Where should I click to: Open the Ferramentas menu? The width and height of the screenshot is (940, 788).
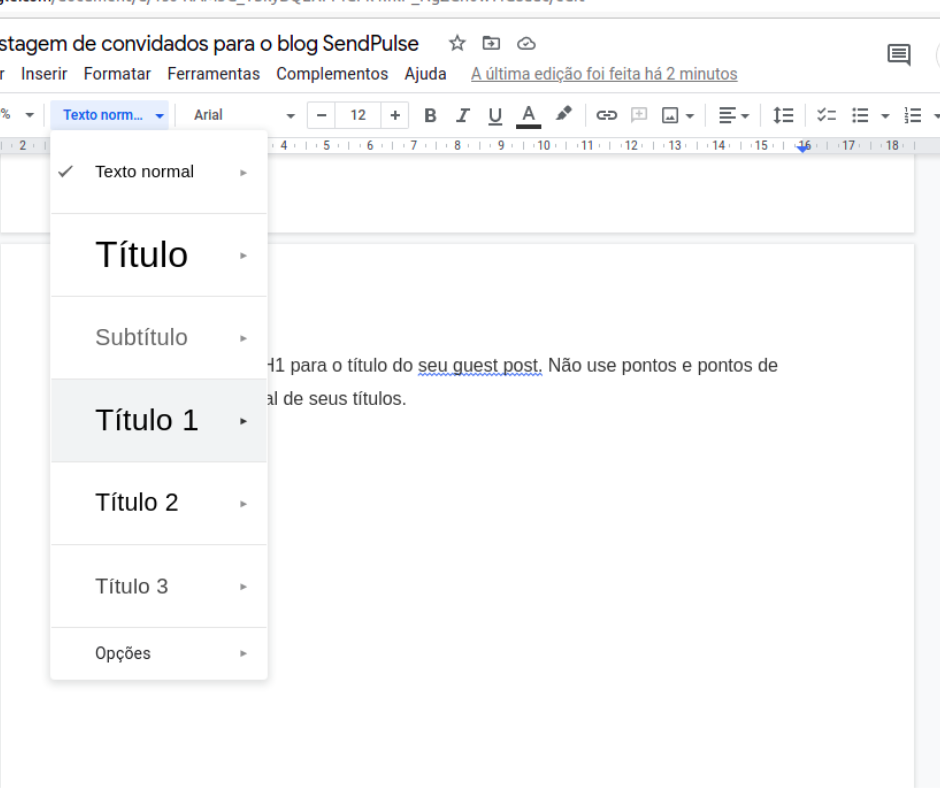coord(213,74)
